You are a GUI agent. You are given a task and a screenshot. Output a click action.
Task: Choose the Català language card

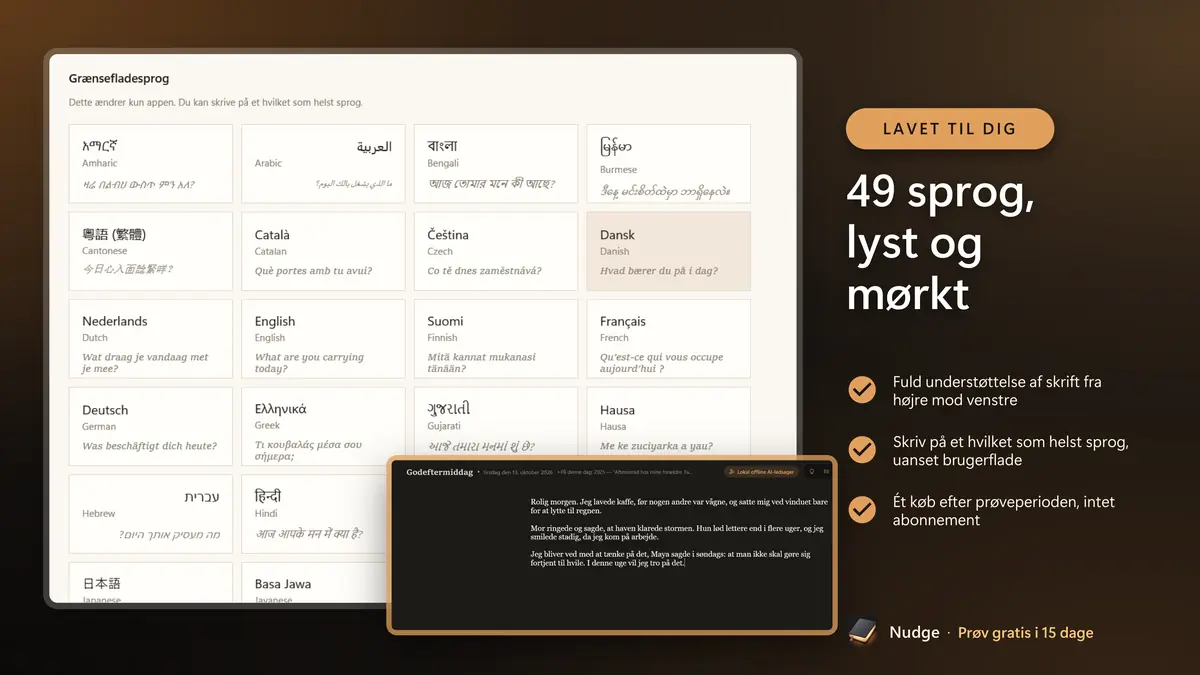[x=323, y=251]
